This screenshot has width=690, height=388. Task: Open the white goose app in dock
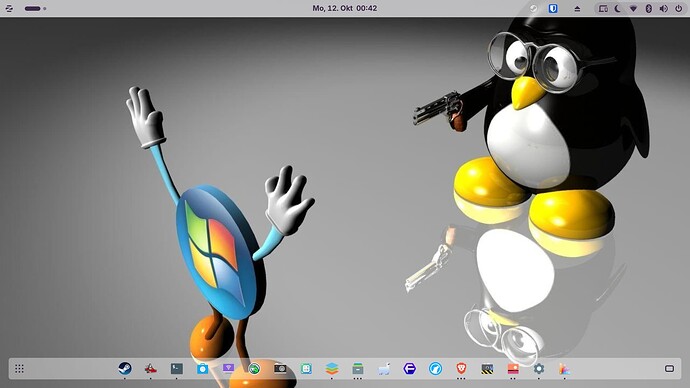tap(384, 368)
